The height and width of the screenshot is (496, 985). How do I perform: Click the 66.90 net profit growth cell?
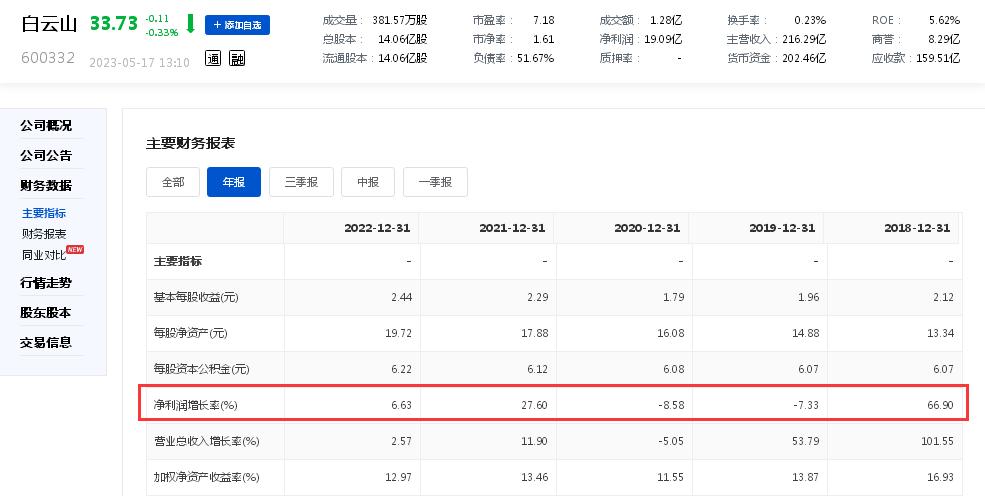(x=939, y=406)
